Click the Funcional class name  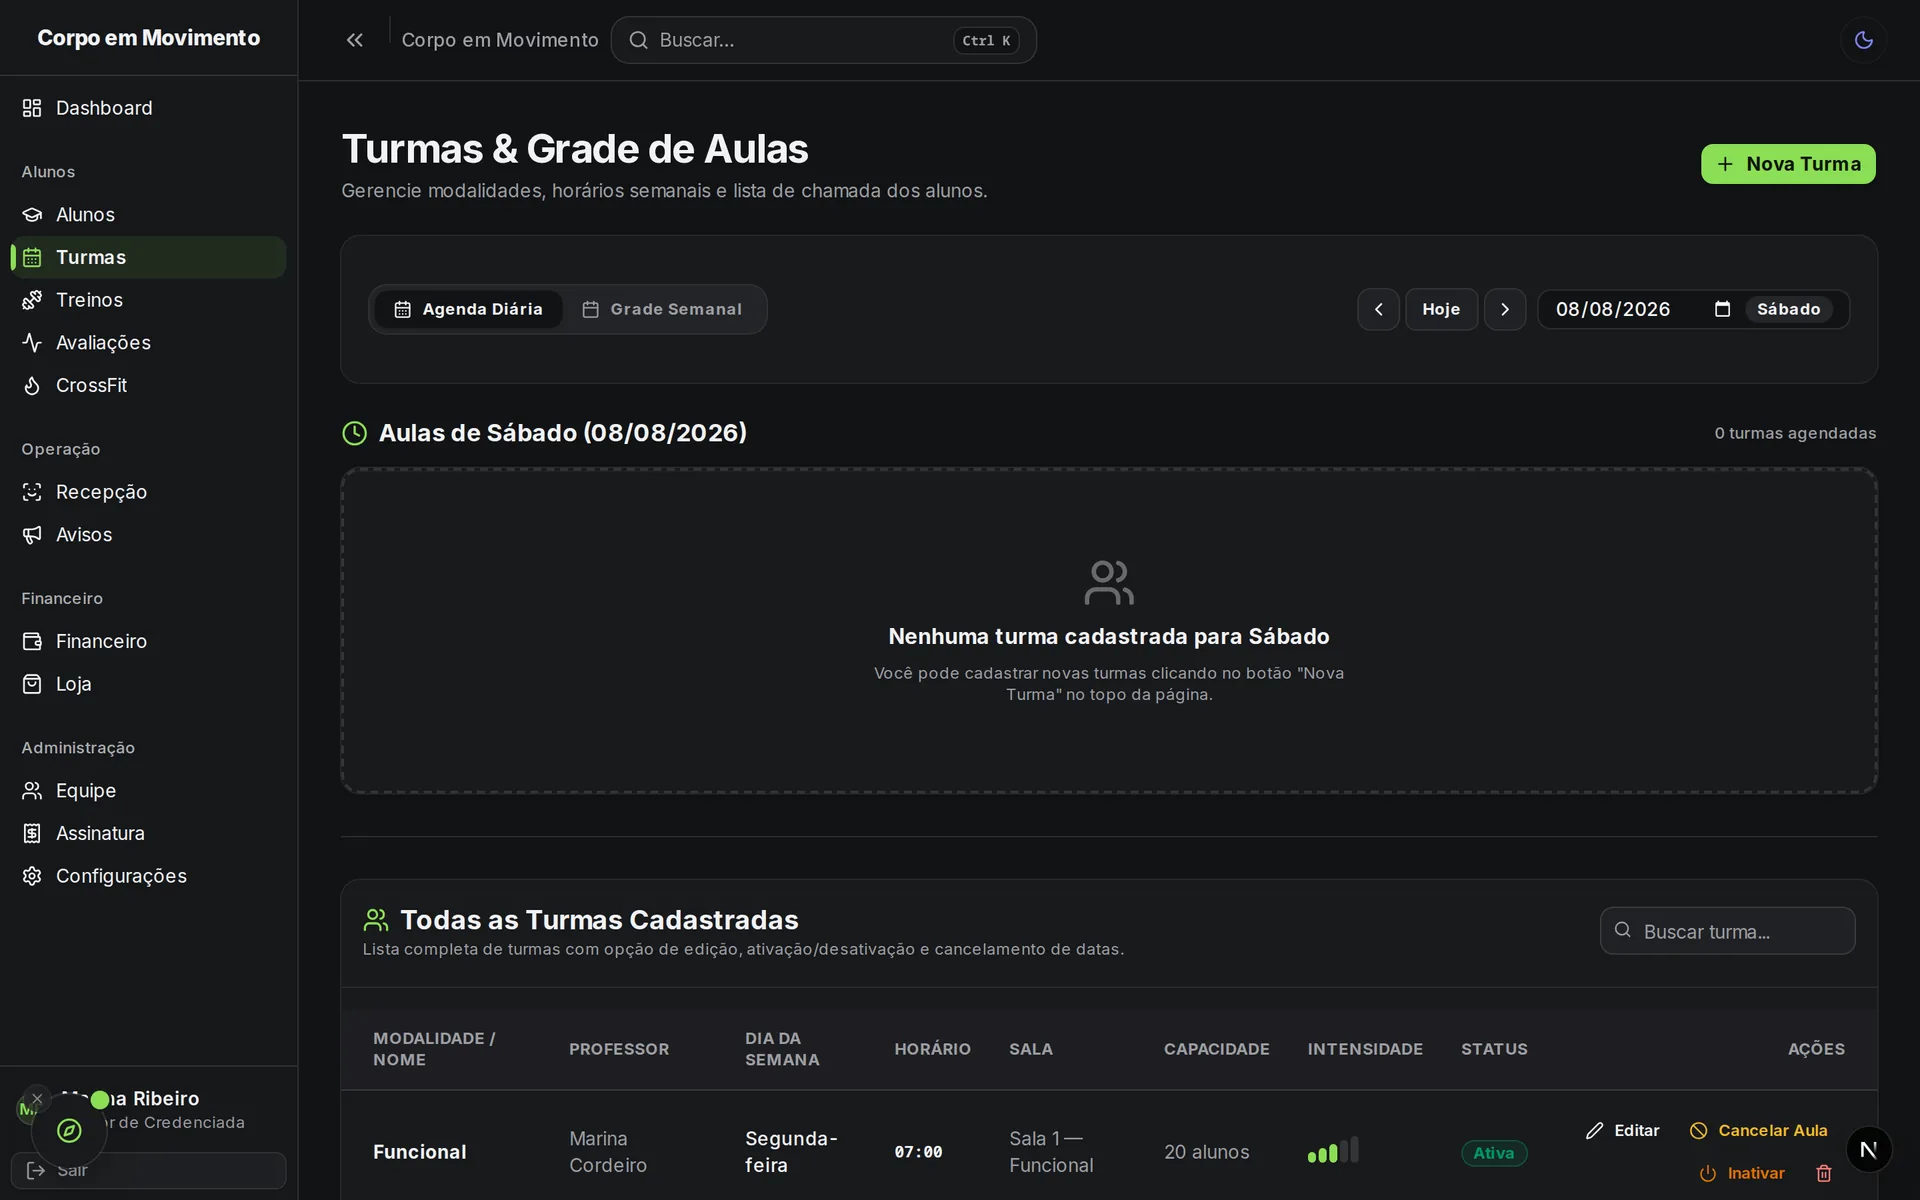point(420,1152)
